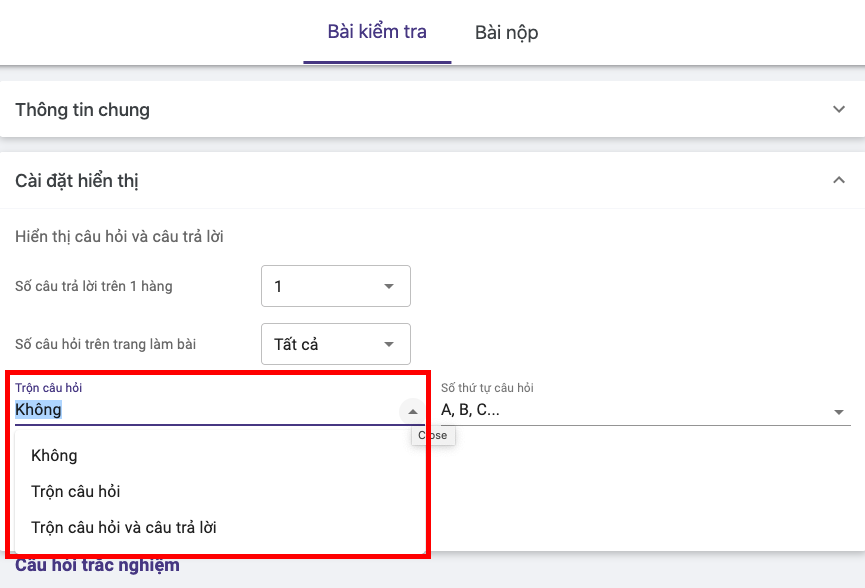Viewport: 865px width, 588px height.
Task: Click the Close tooltip below the dropdown arrow
Action: tap(433, 435)
